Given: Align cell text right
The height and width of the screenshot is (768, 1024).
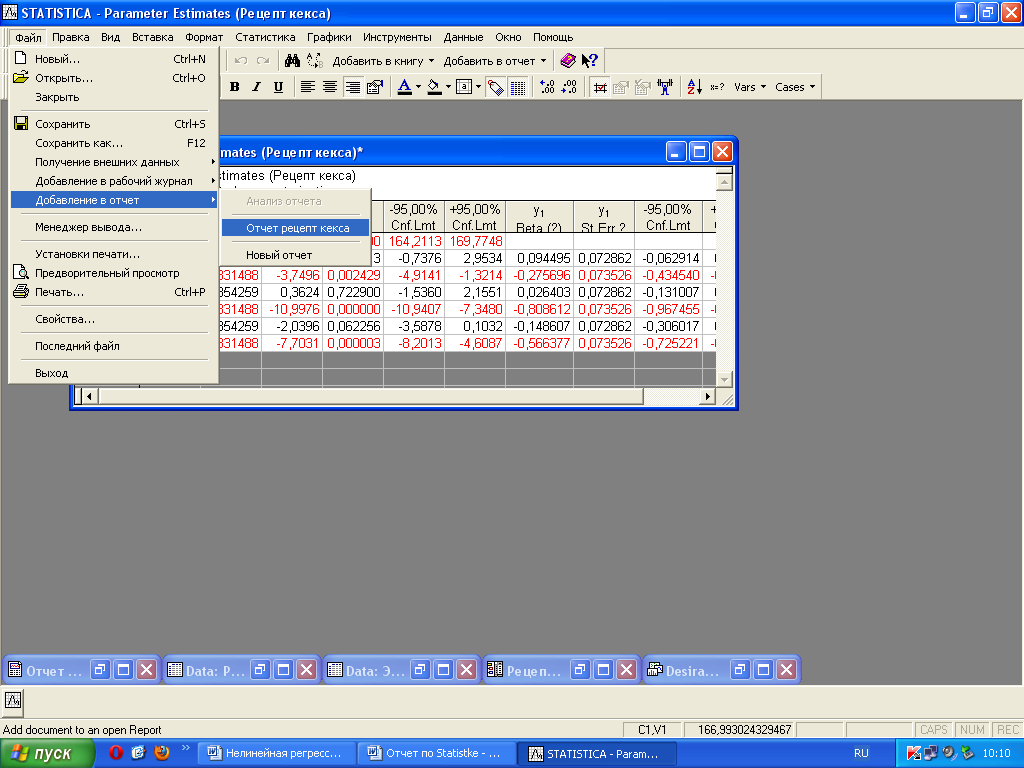Looking at the screenshot, I should click(x=352, y=87).
